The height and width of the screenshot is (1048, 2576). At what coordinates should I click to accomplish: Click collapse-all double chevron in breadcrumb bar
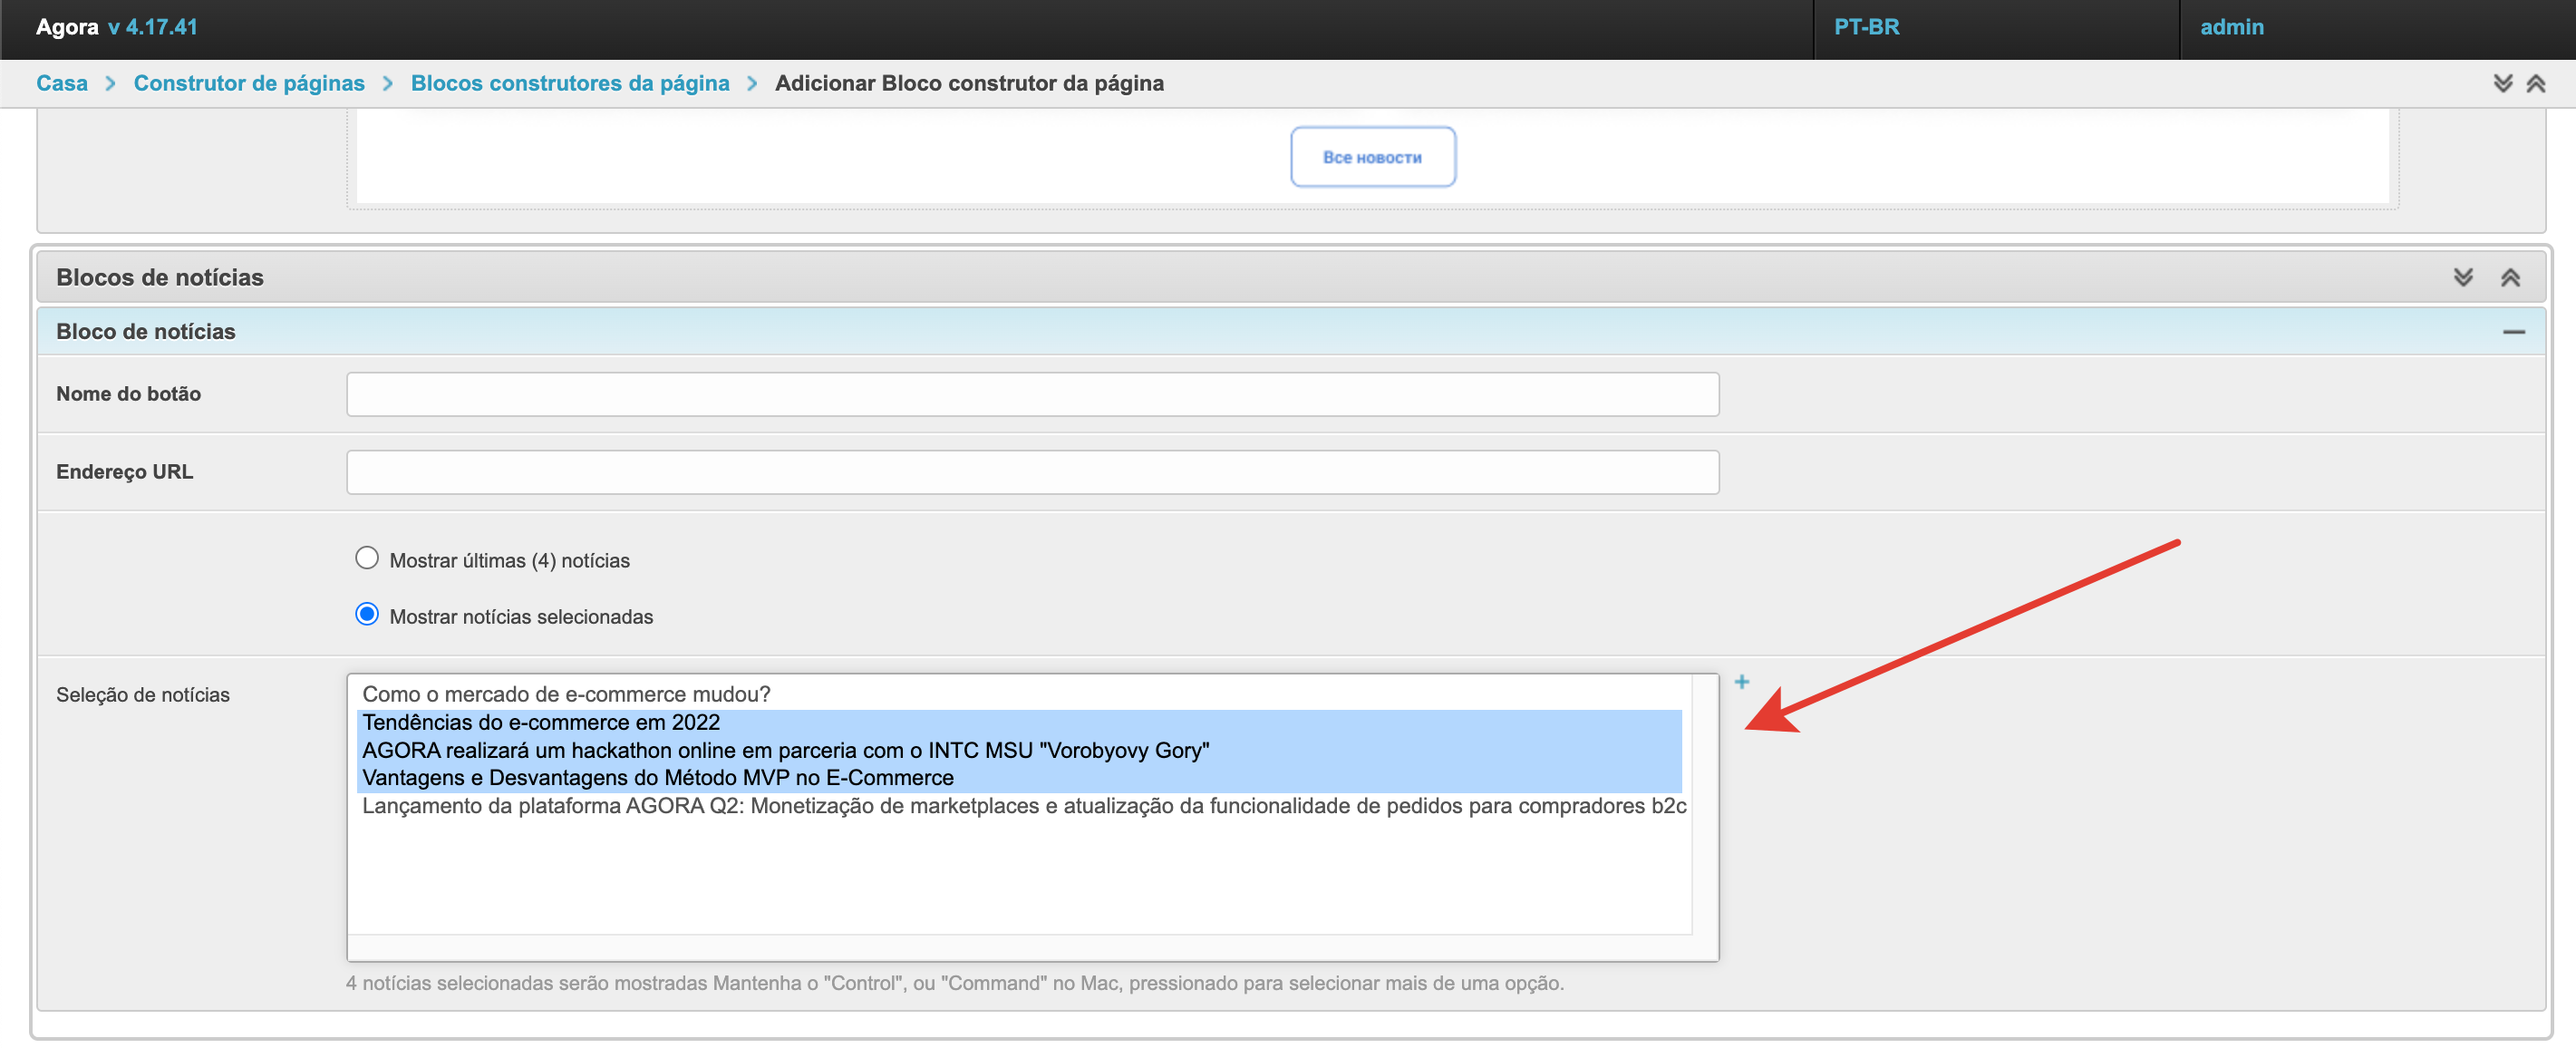2535,83
